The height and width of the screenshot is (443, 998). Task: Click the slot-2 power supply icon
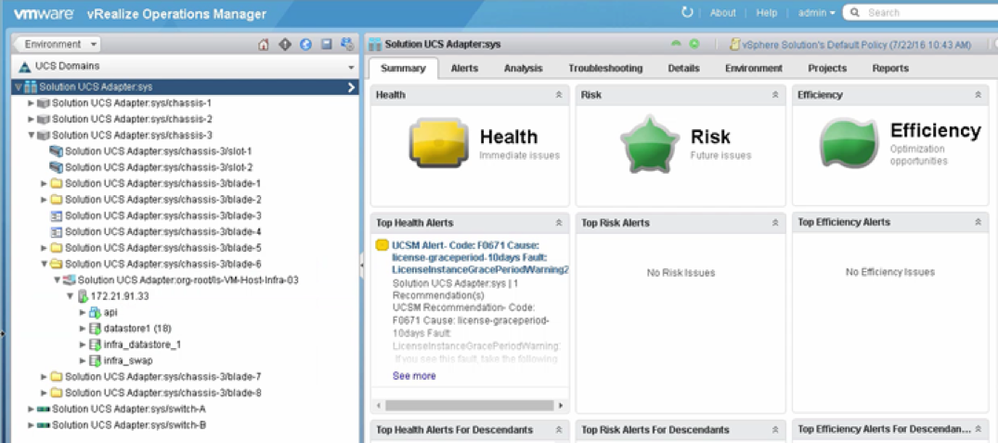56,167
